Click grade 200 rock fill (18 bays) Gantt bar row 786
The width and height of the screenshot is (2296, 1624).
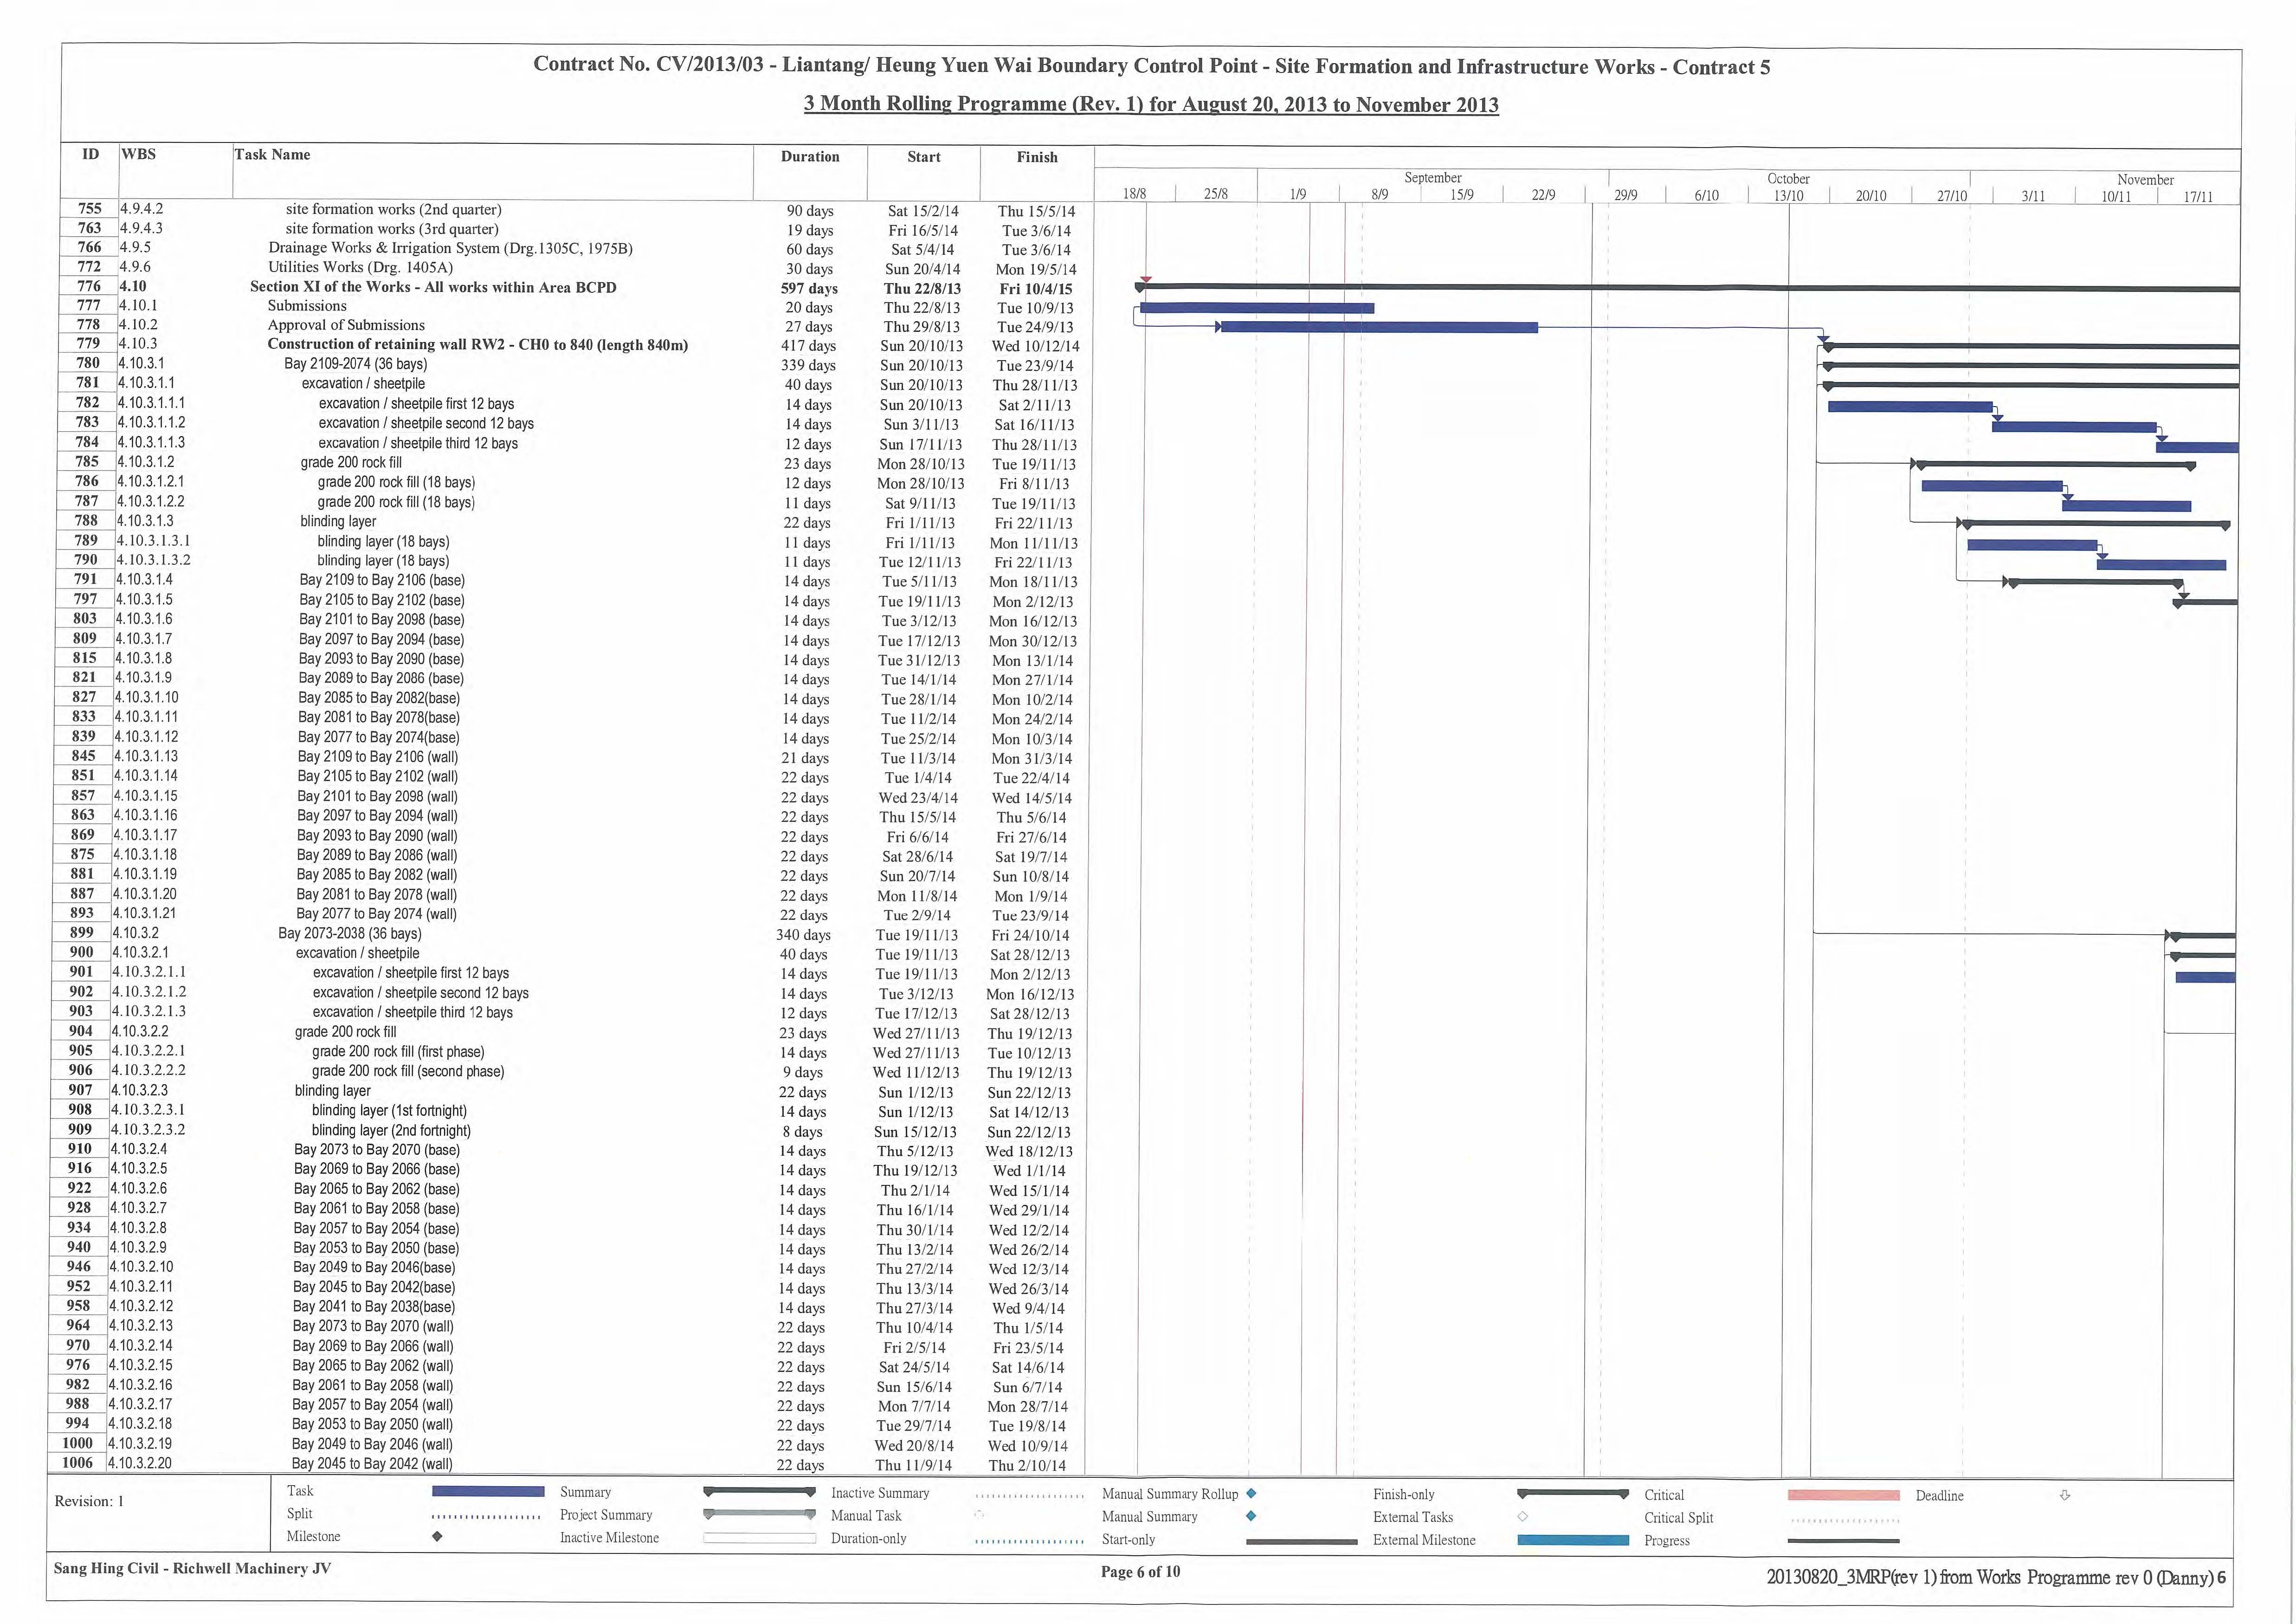[x=1992, y=486]
